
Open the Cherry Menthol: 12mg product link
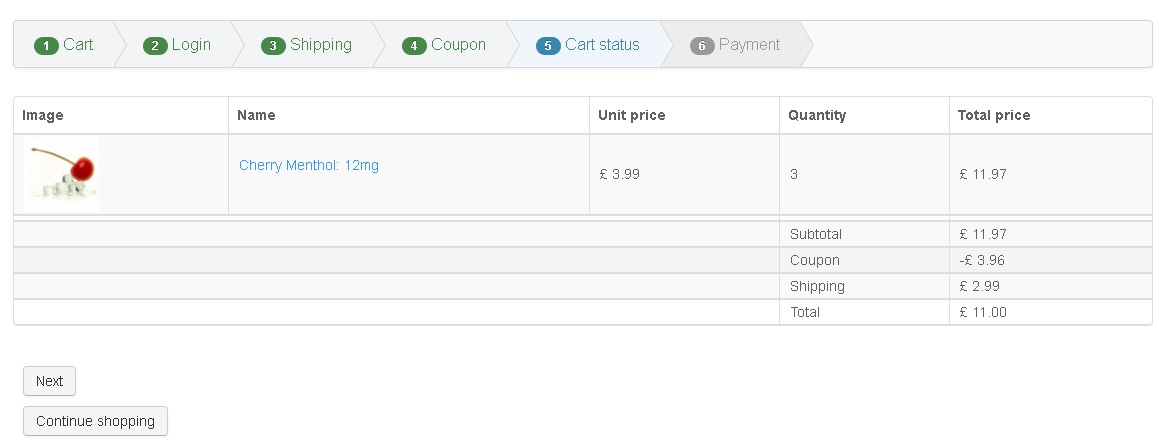point(309,166)
